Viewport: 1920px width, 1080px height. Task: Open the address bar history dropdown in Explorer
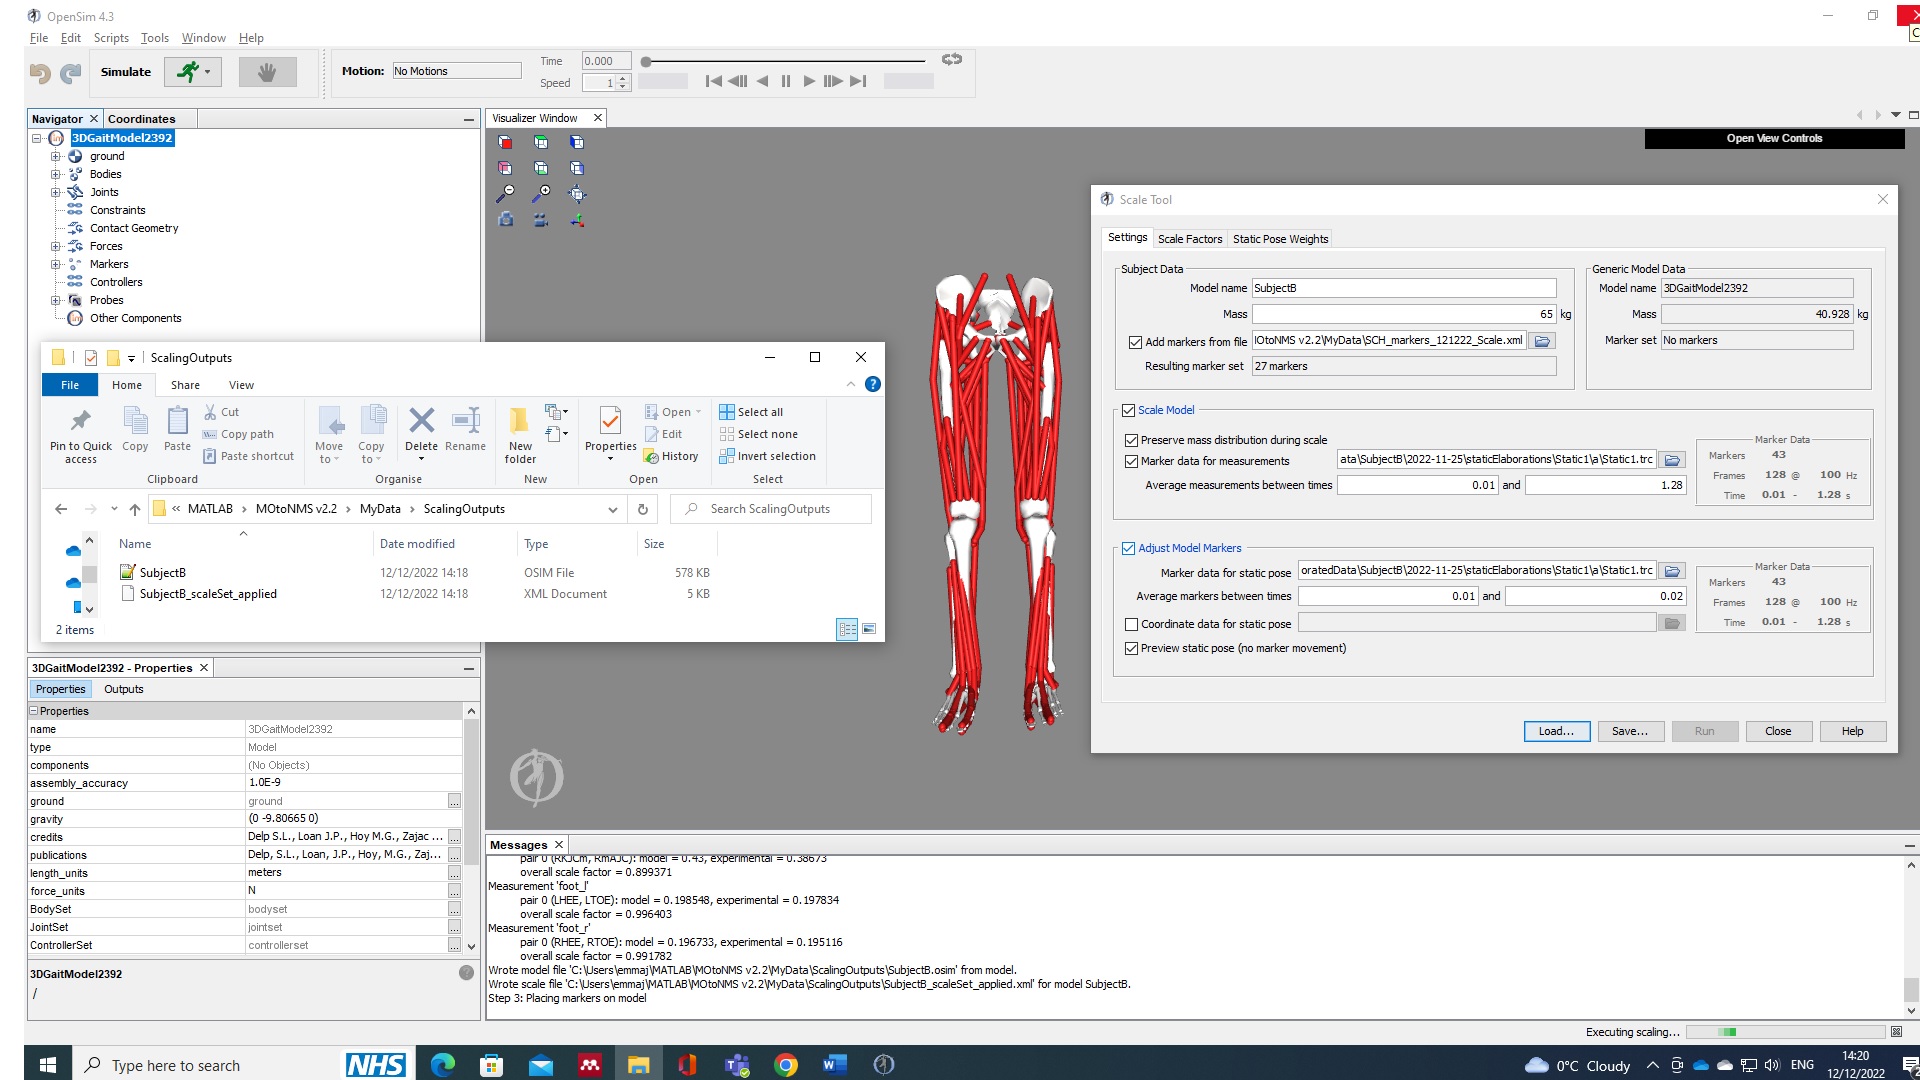click(612, 509)
